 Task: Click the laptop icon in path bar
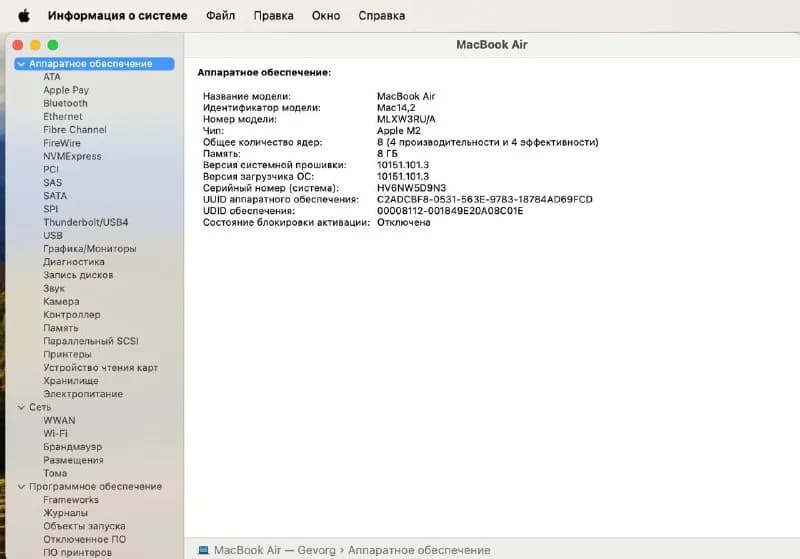204,550
